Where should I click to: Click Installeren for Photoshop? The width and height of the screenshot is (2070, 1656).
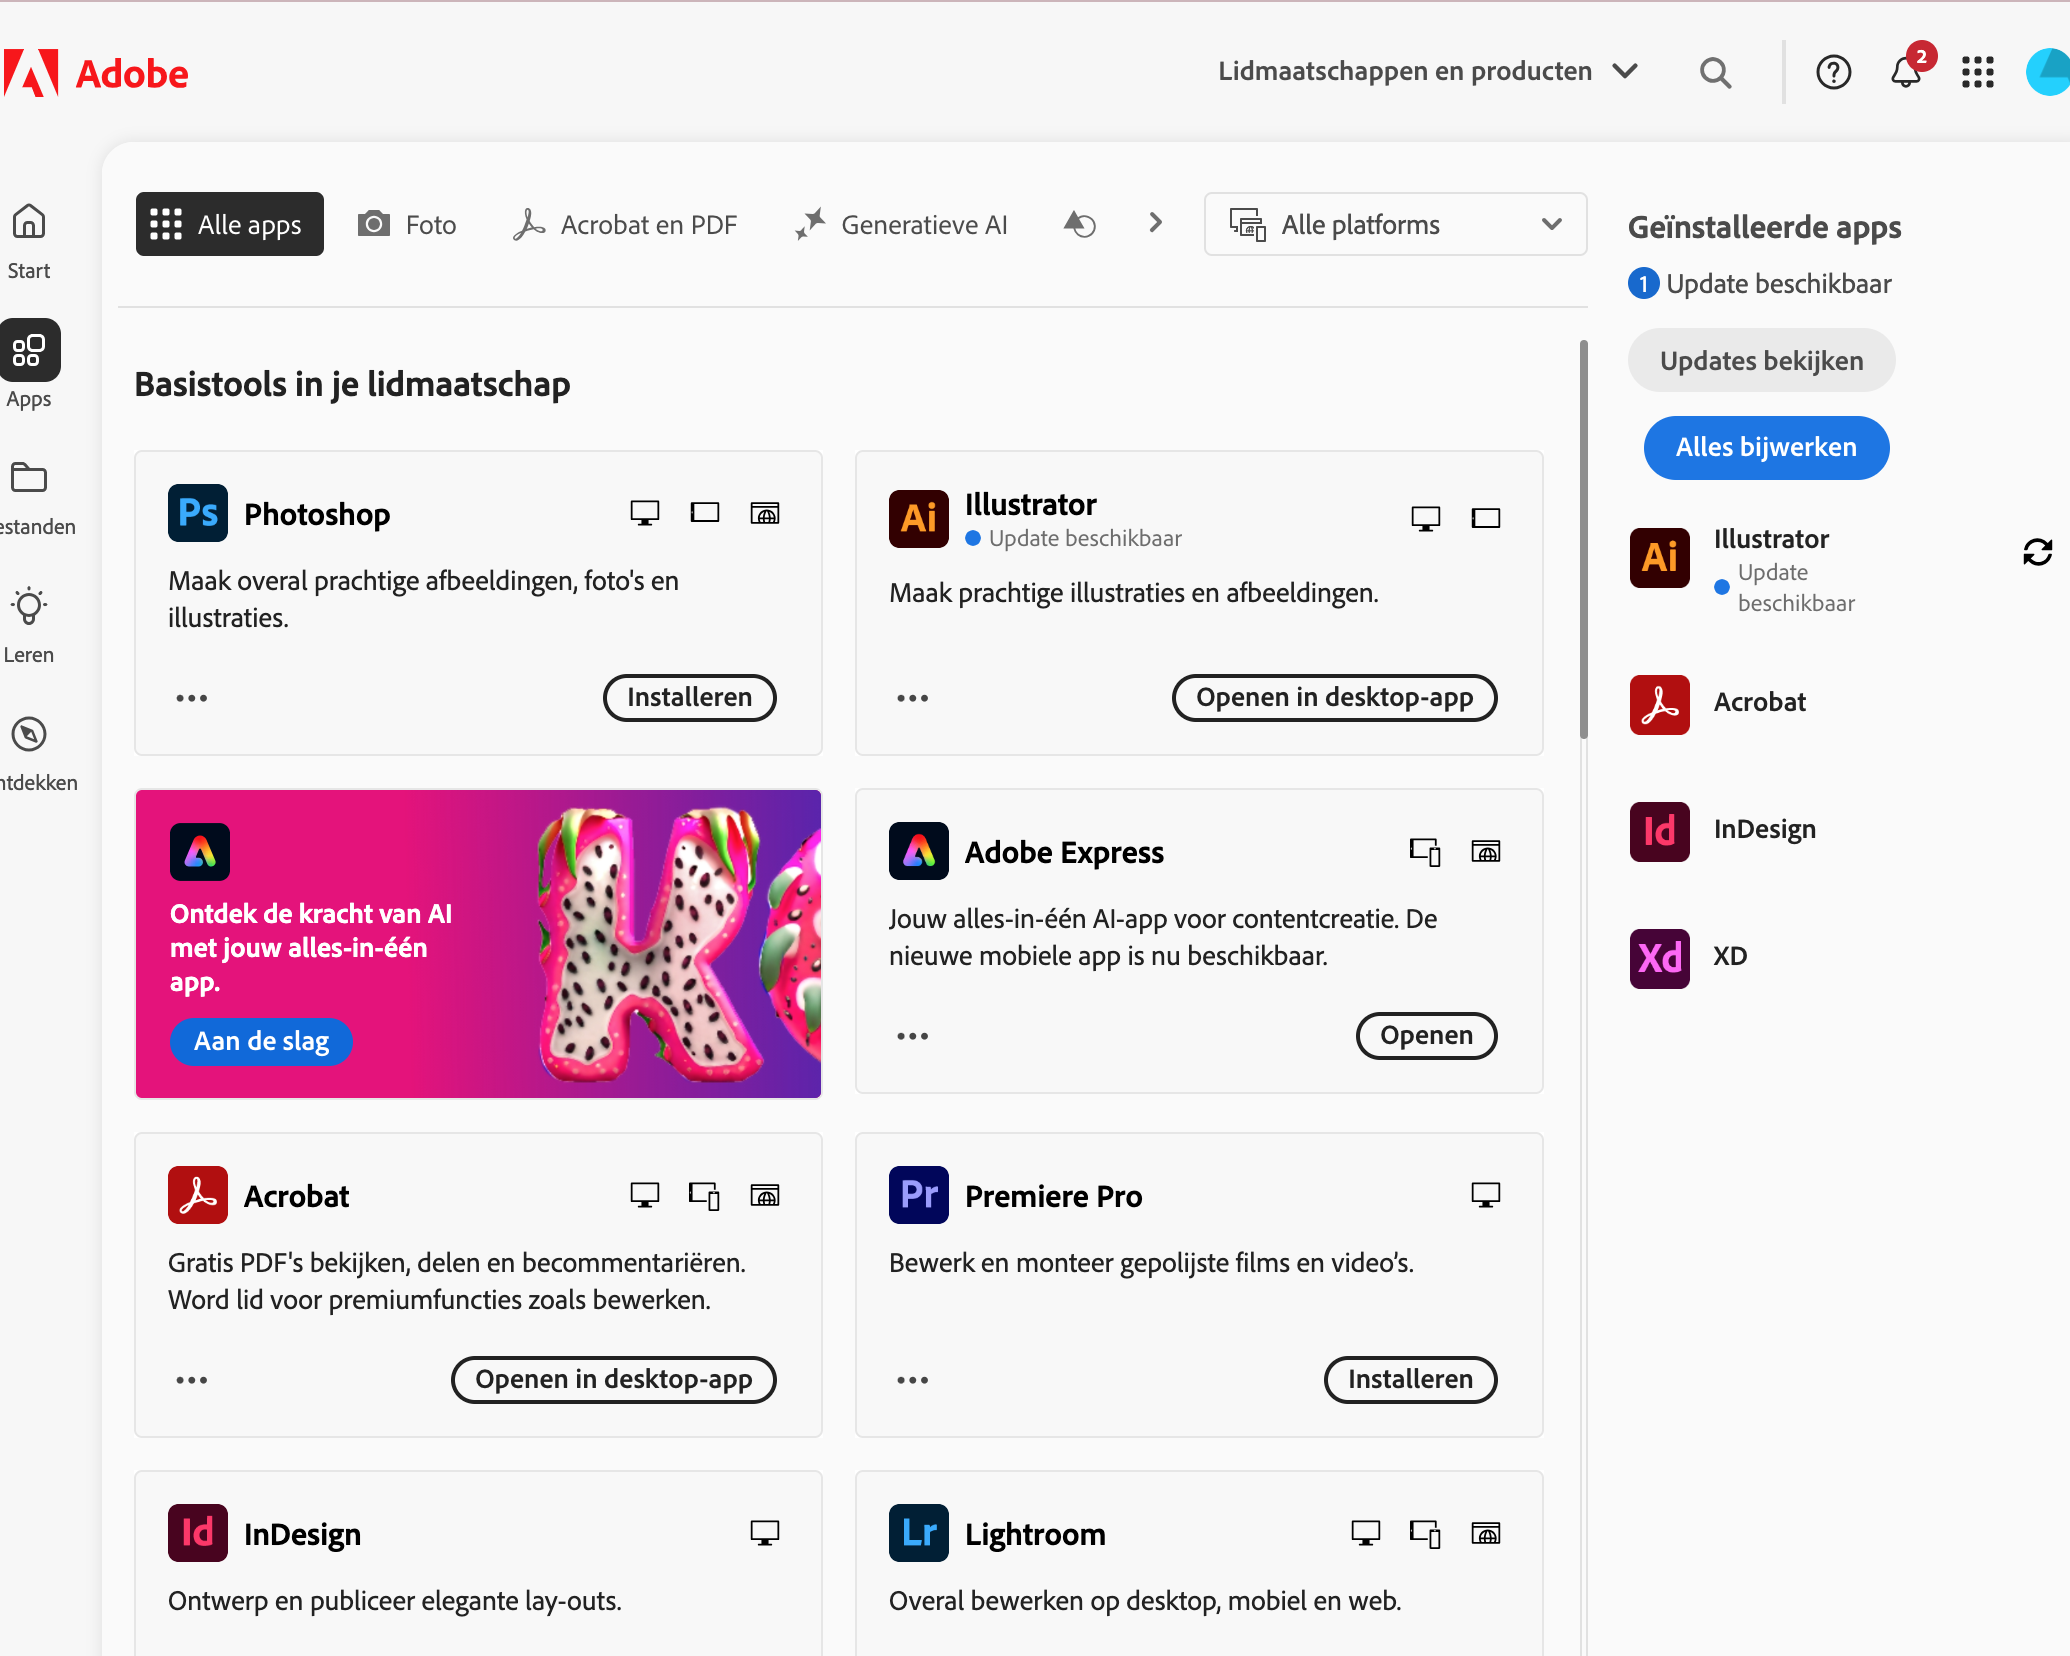coord(689,697)
